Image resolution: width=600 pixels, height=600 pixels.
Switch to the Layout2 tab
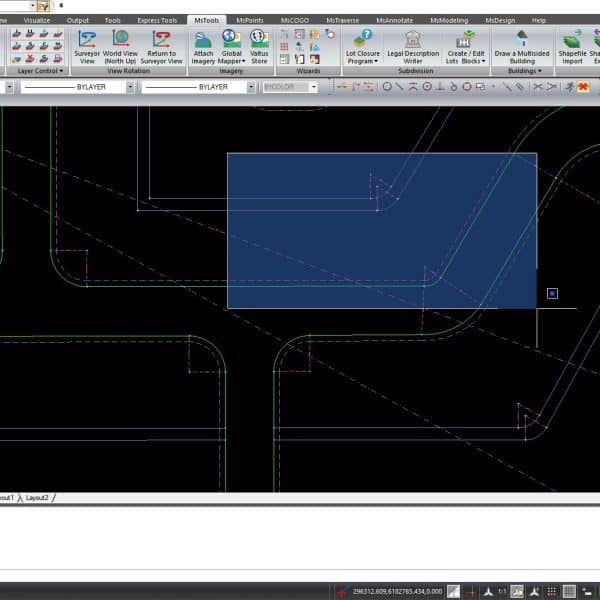click(38, 497)
